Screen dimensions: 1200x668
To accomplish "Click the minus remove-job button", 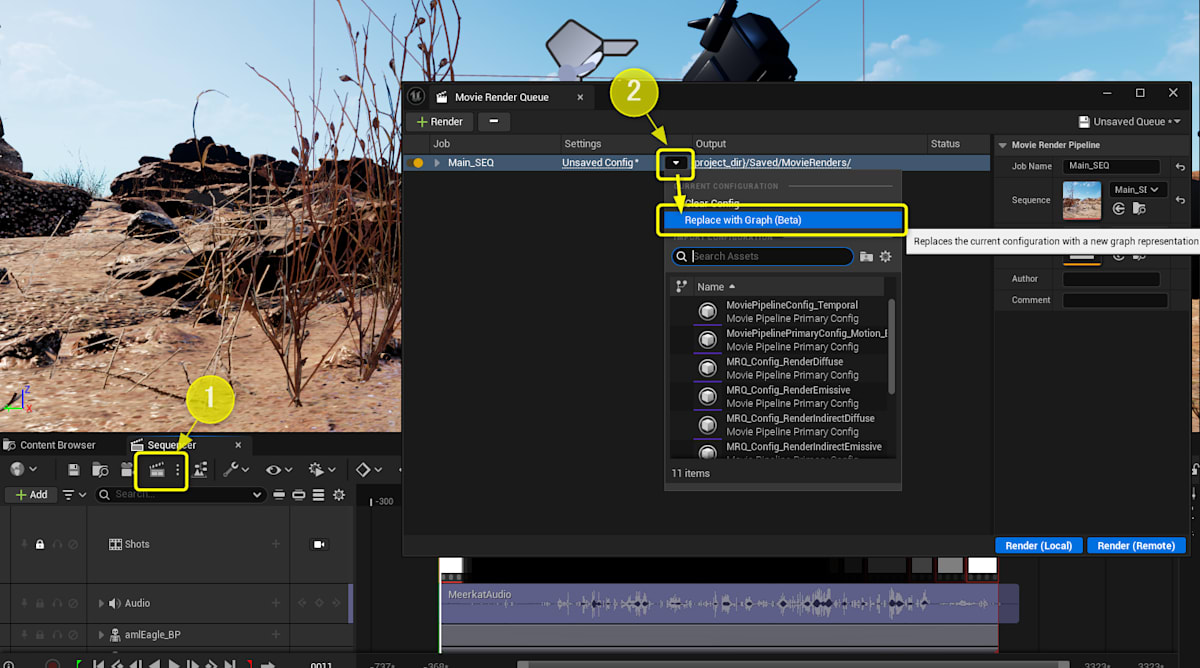I will click(x=494, y=122).
